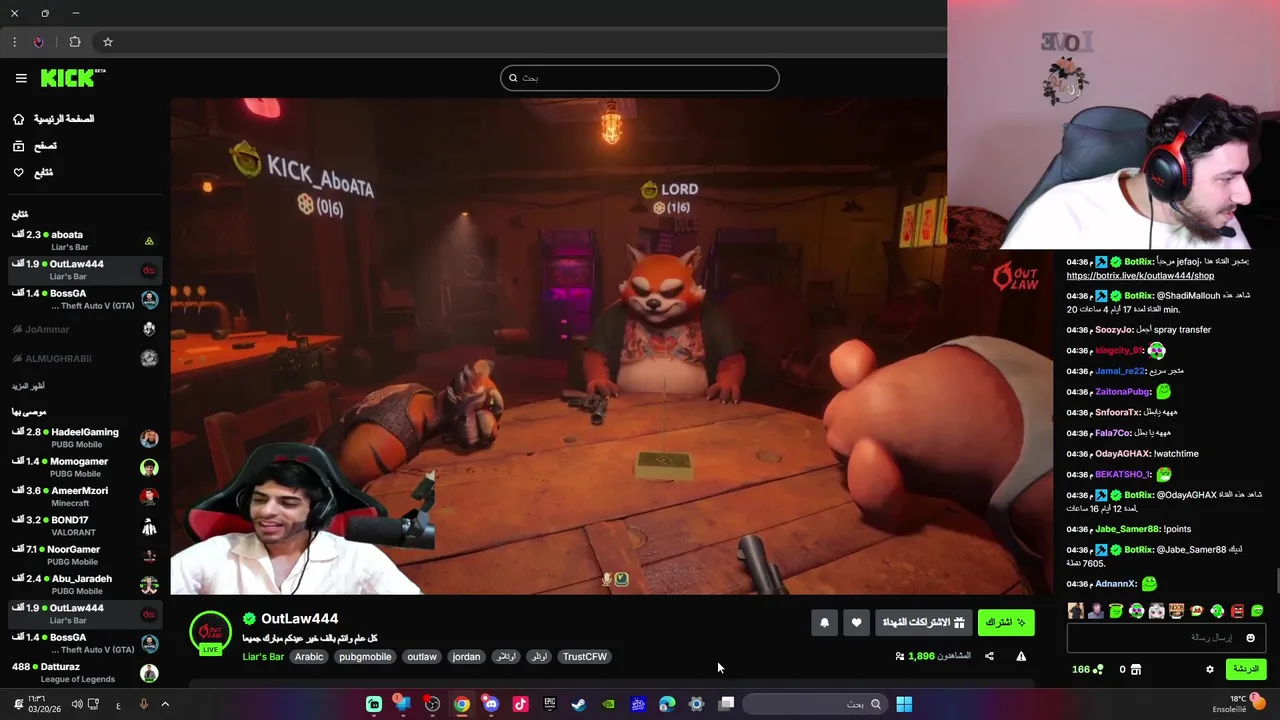Screen dimensions: 1280x720
Task: Toggle the heart follow button
Action: 856,622
